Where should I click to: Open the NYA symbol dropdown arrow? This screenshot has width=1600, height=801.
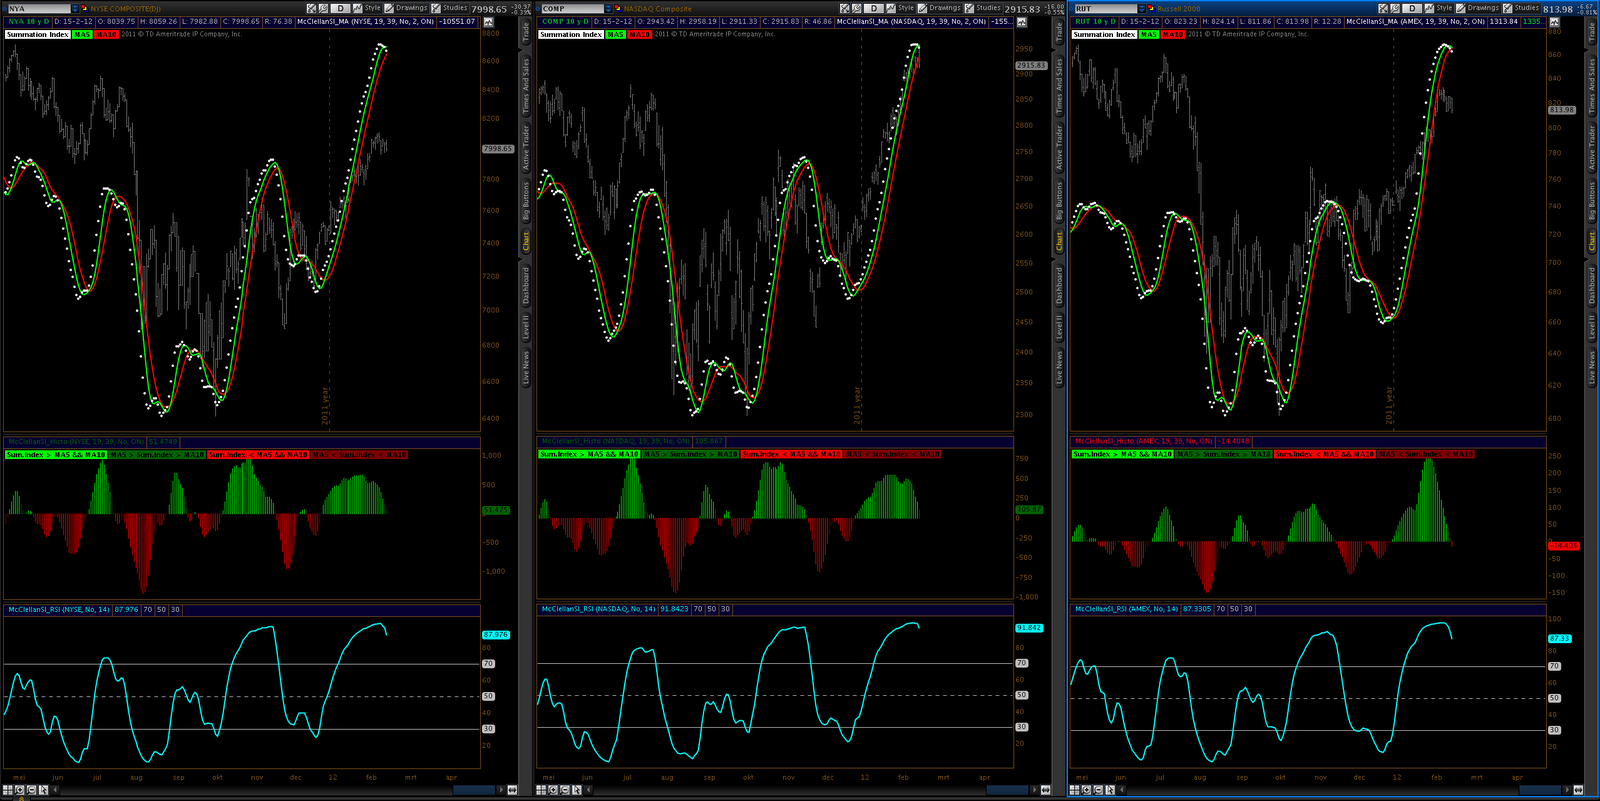click(x=75, y=8)
